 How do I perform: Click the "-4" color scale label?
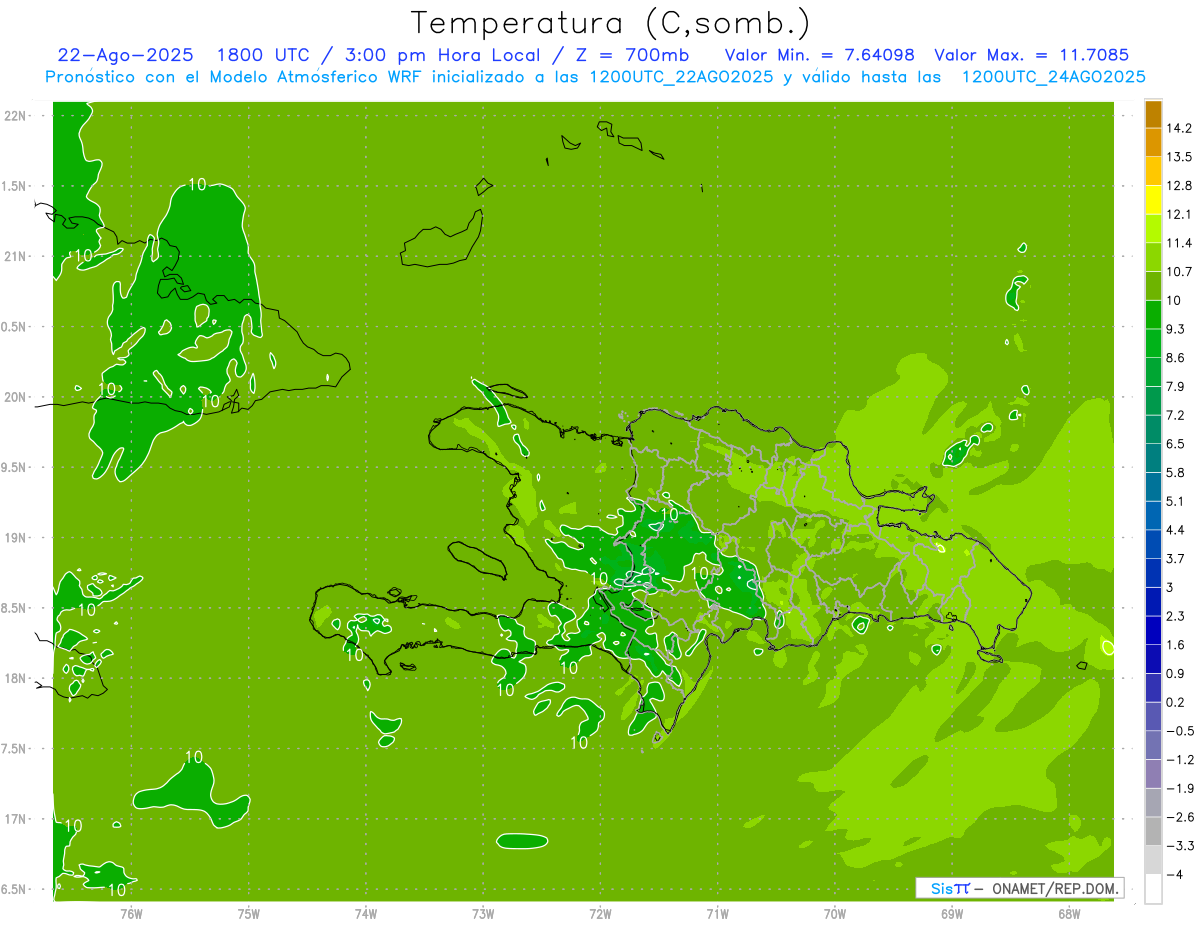click(x=1175, y=875)
